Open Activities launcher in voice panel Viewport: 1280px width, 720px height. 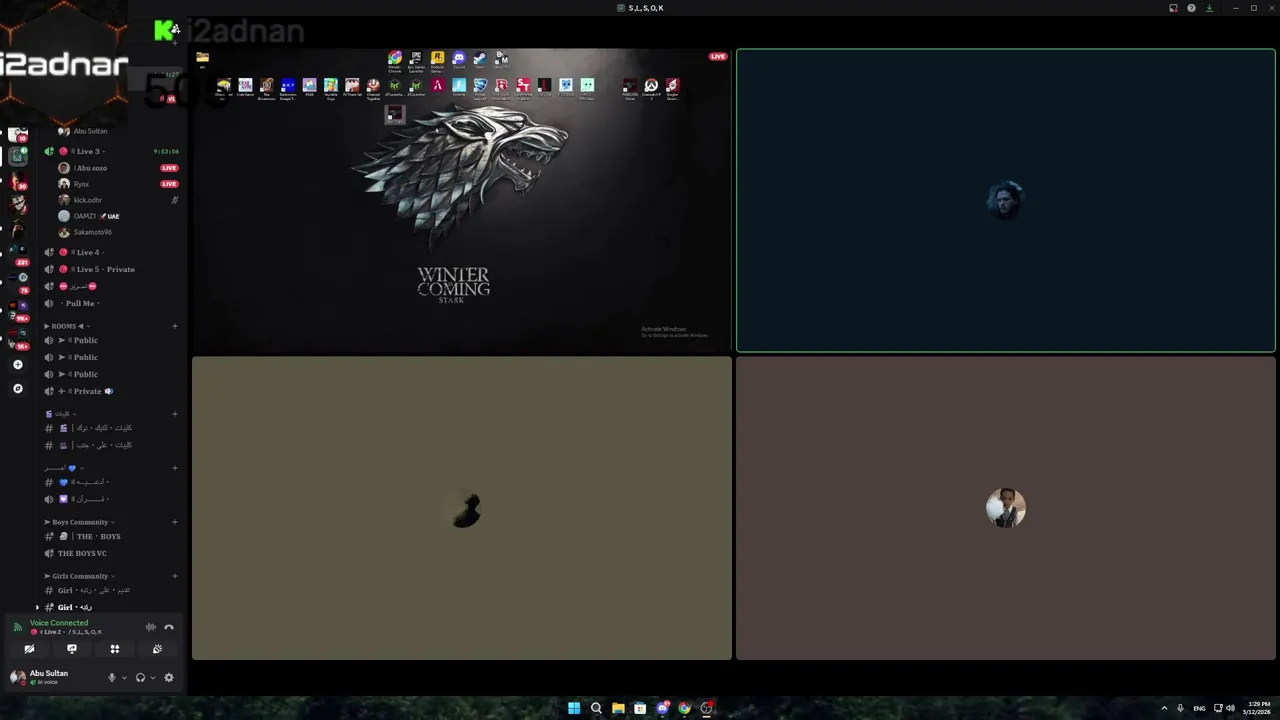pos(115,649)
